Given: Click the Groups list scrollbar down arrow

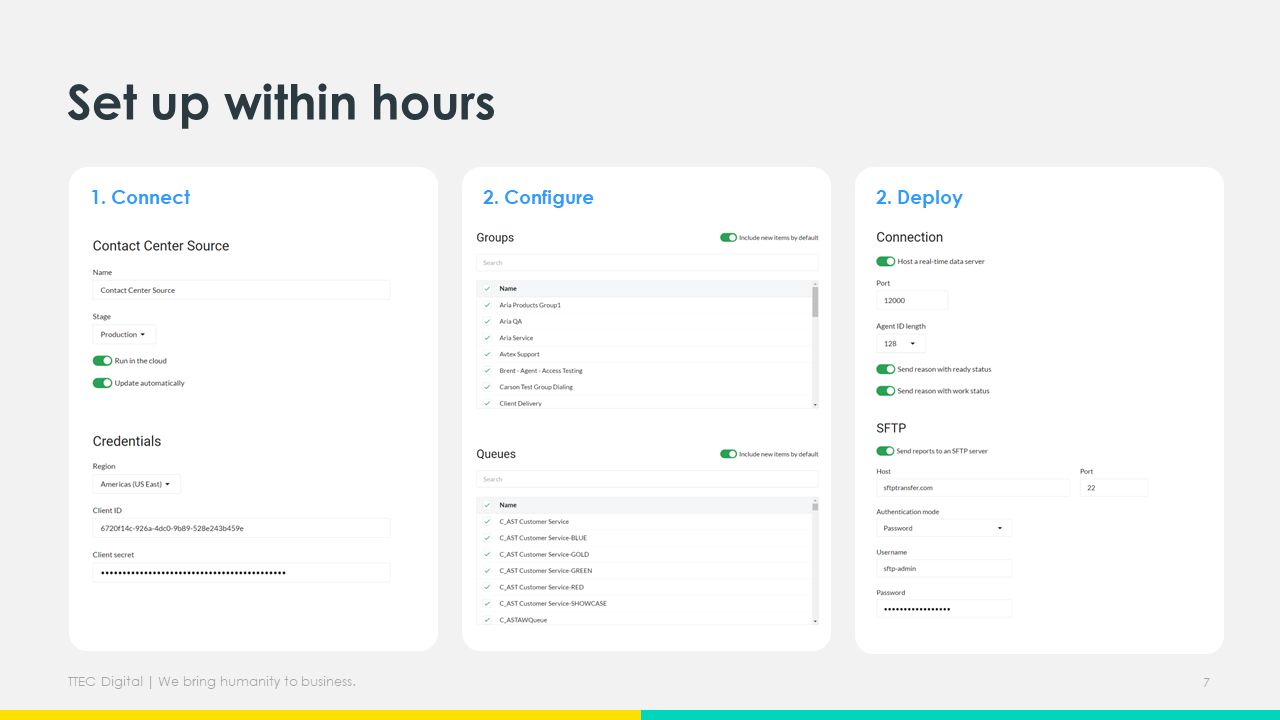Looking at the screenshot, I should point(815,404).
